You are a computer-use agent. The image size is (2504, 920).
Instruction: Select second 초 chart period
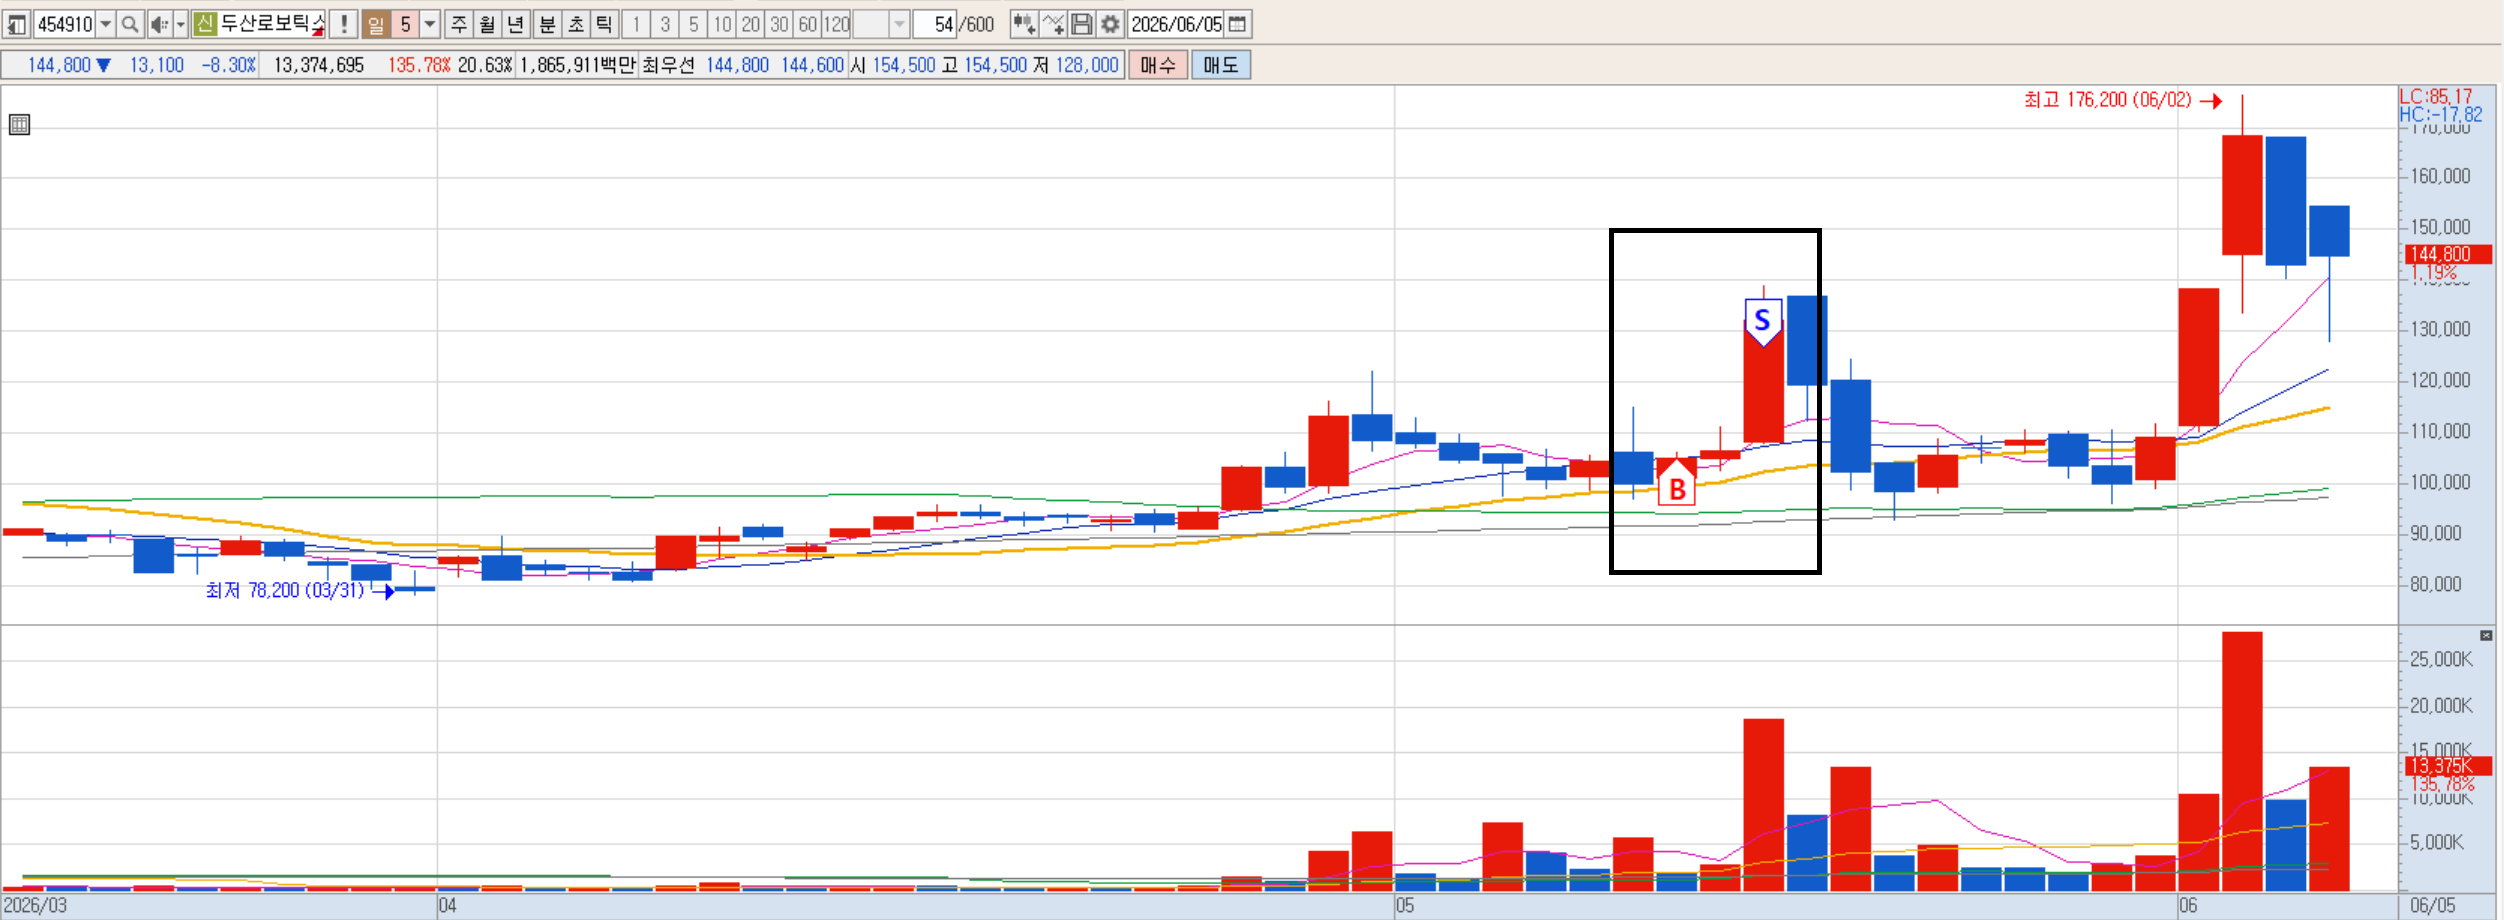(x=576, y=24)
